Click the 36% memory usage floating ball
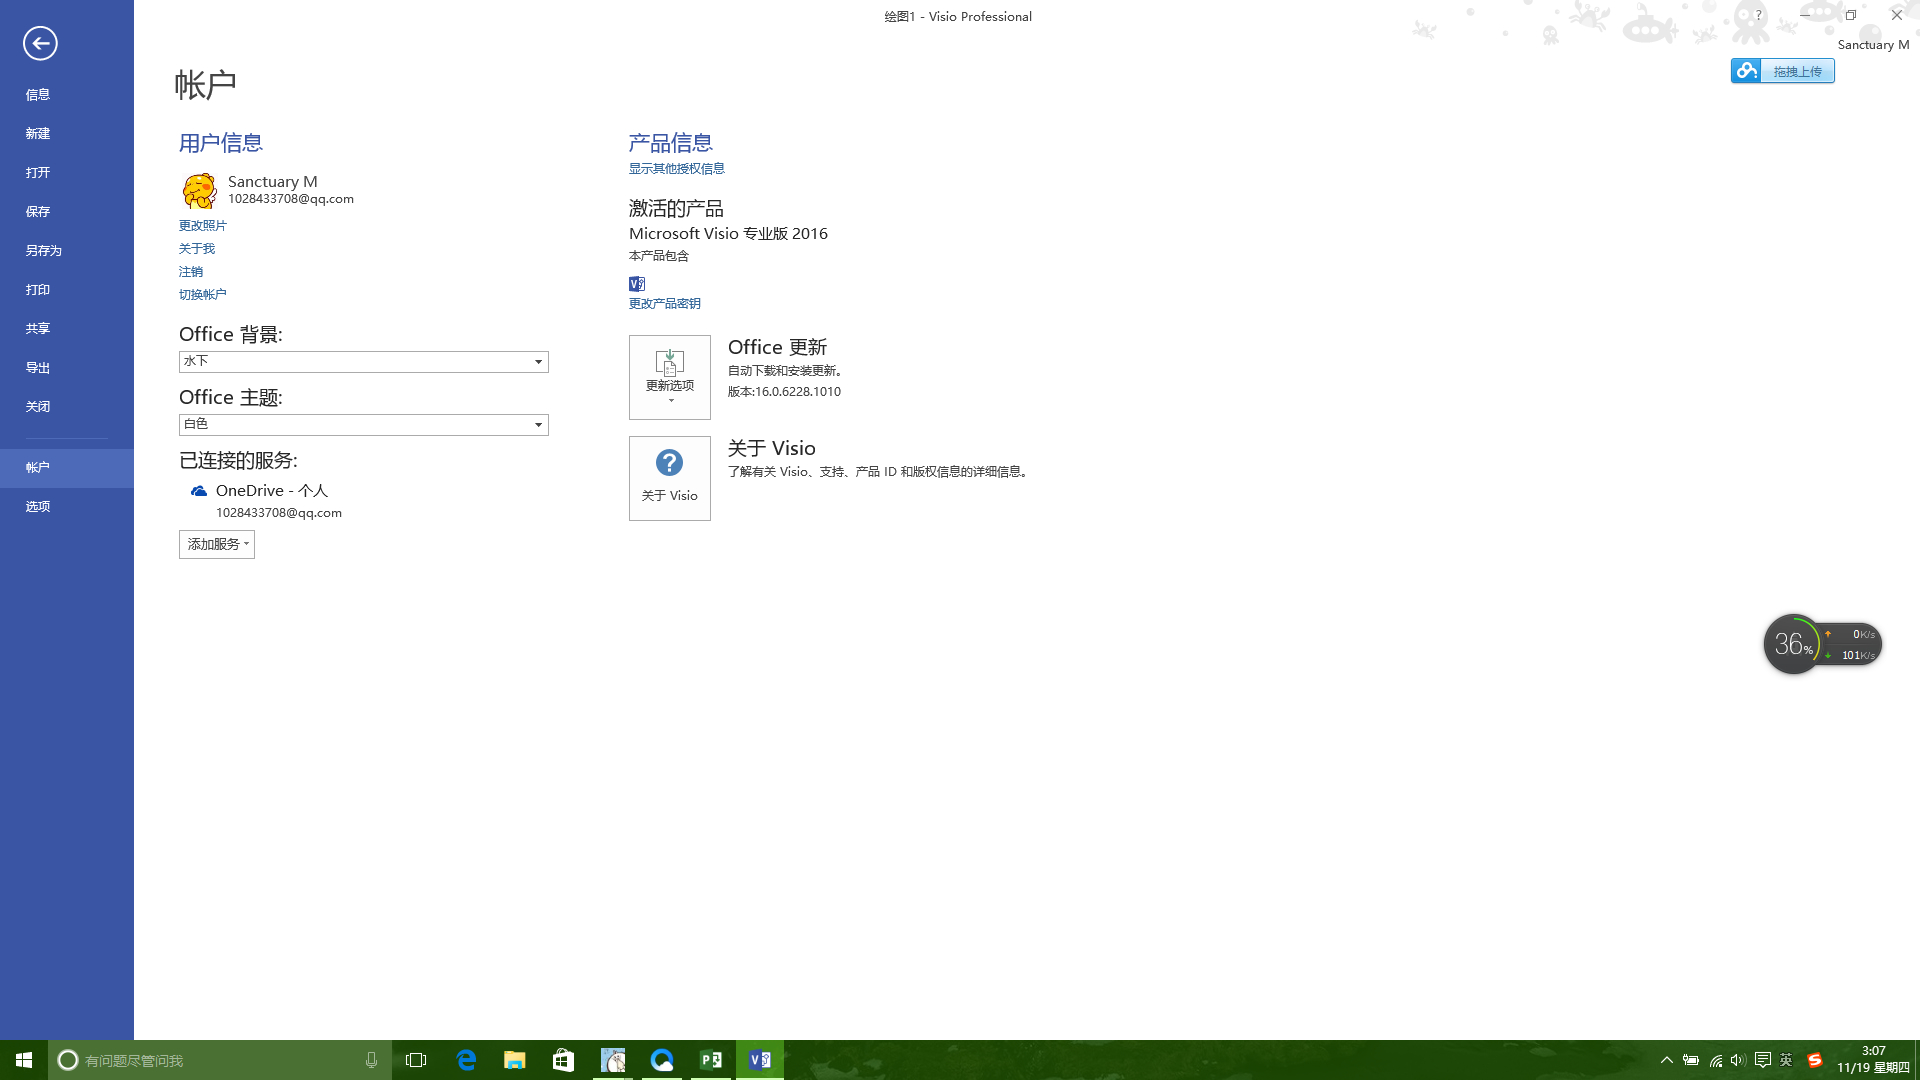Viewport: 1920px width, 1080px height. coord(1793,644)
